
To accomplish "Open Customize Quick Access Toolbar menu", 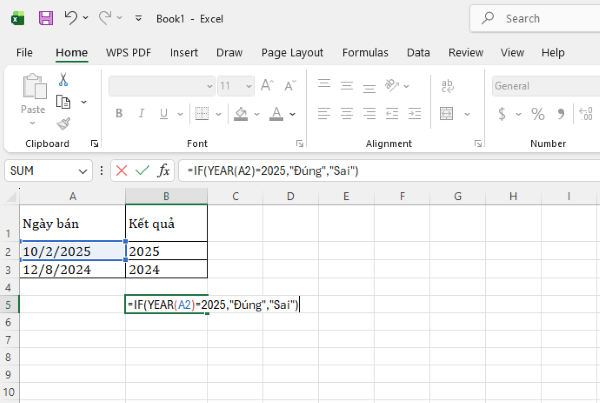I will [139, 18].
